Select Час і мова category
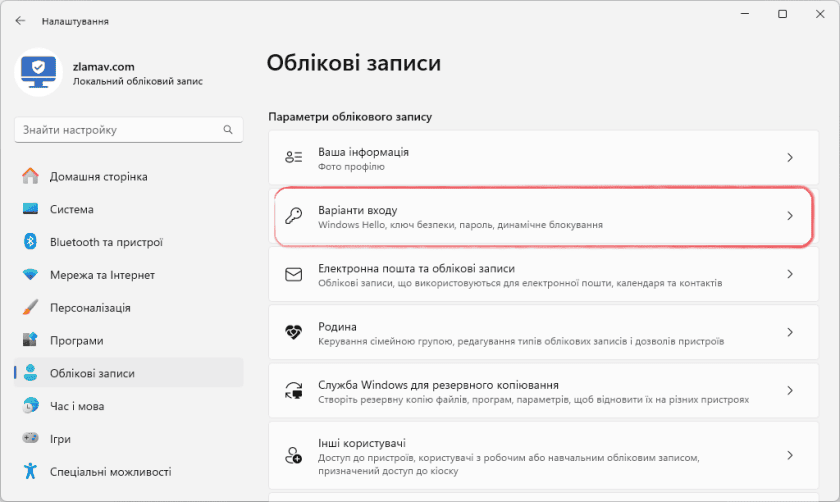Viewport: 840px width, 502px height. 129,406
